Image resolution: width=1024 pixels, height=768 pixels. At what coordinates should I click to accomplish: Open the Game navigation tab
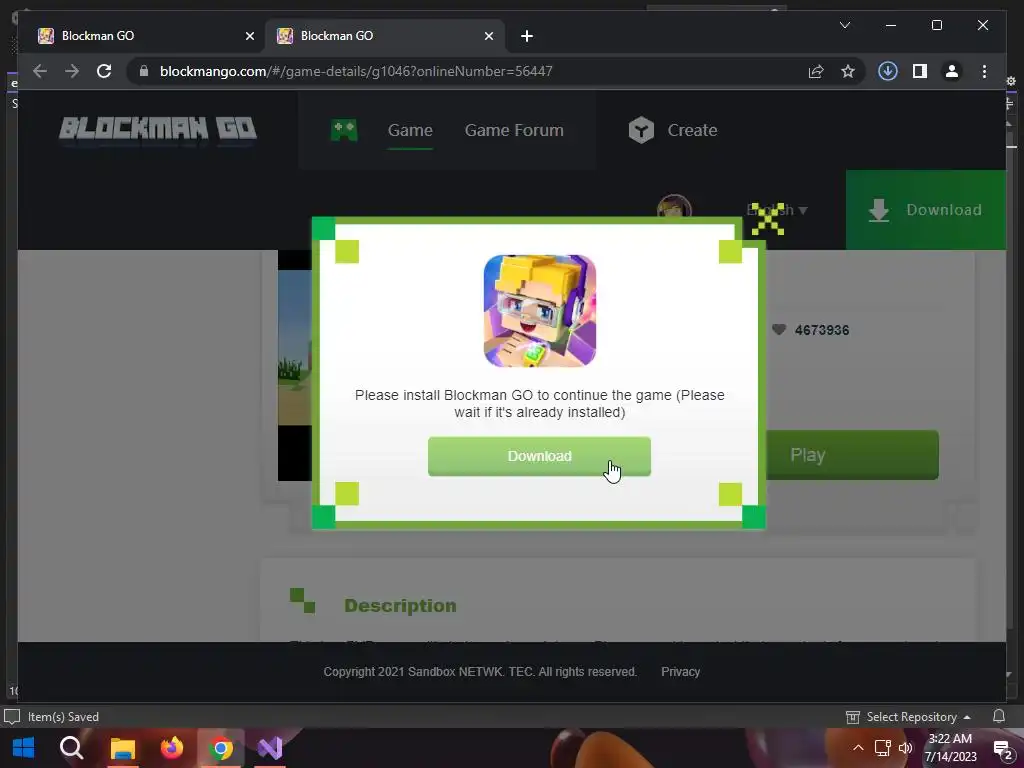point(410,130)
